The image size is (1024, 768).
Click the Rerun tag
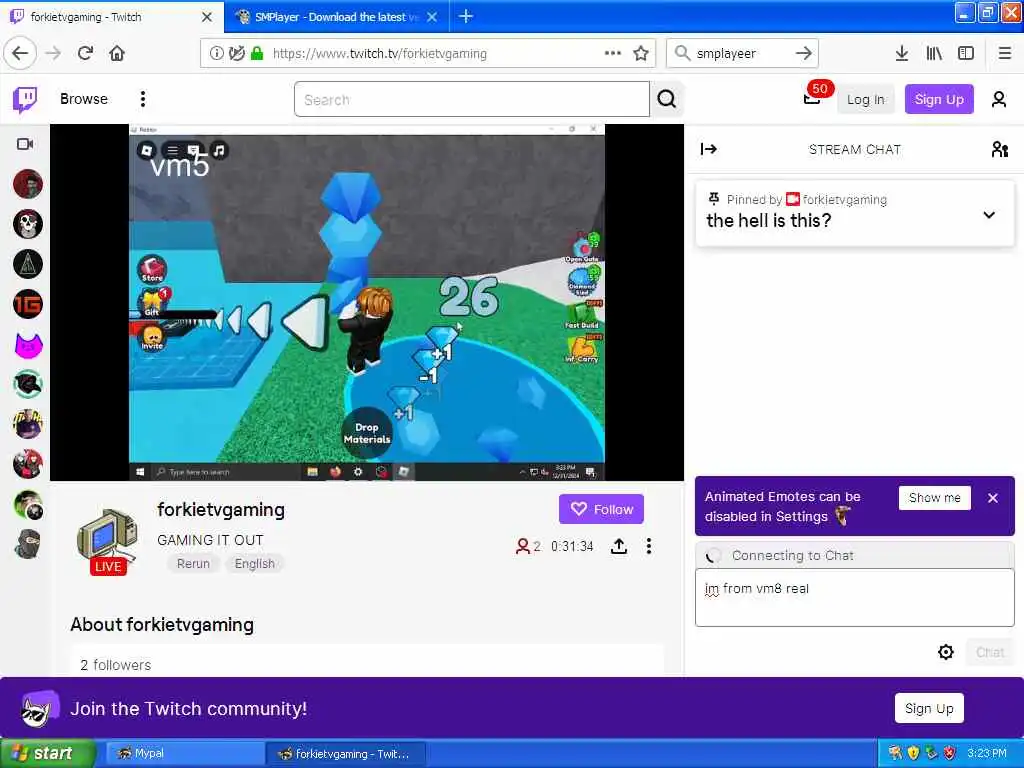[x=193, y=564]
